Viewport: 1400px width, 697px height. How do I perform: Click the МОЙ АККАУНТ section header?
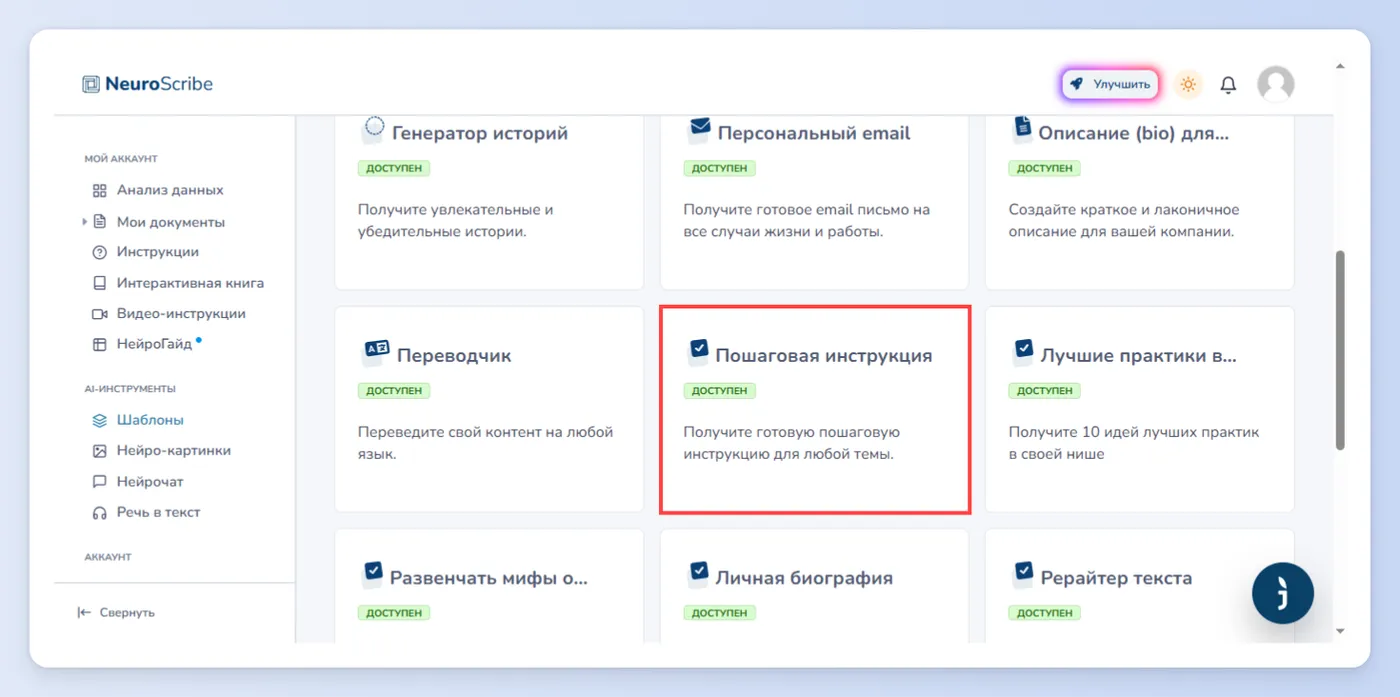tap(121, 159)
